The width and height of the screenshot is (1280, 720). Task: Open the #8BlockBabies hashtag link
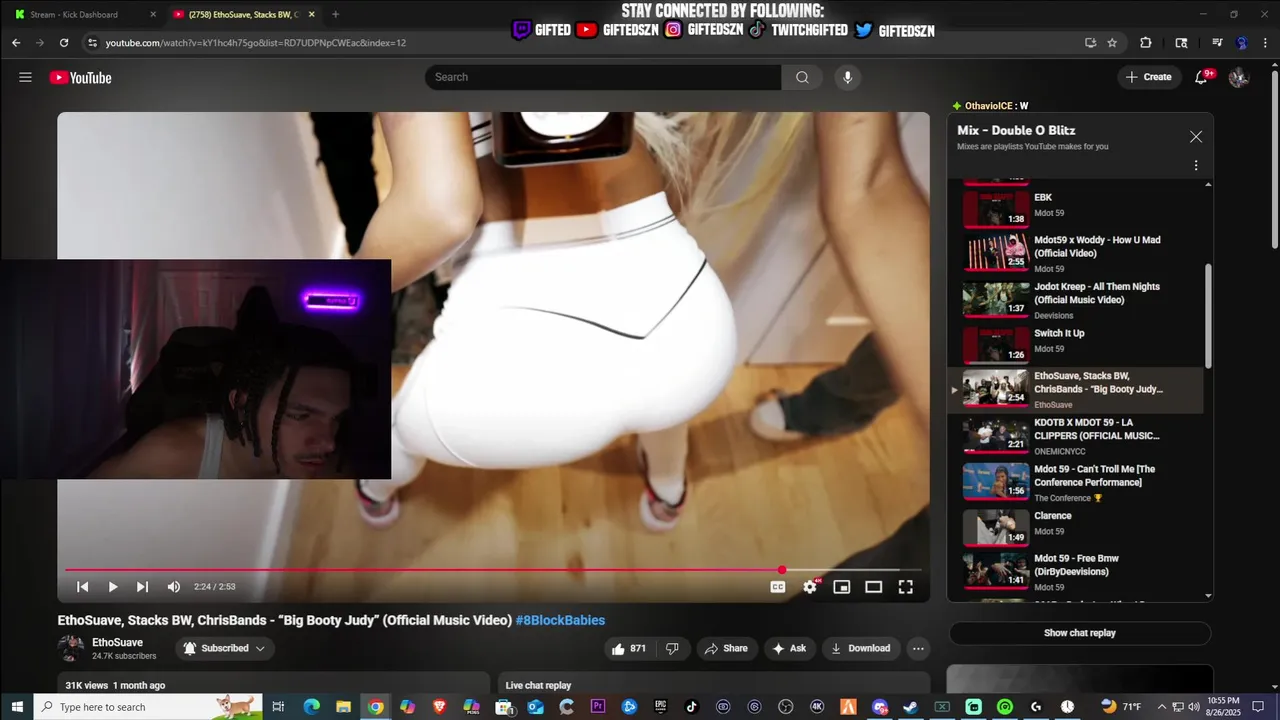click(x=560, y=620)
